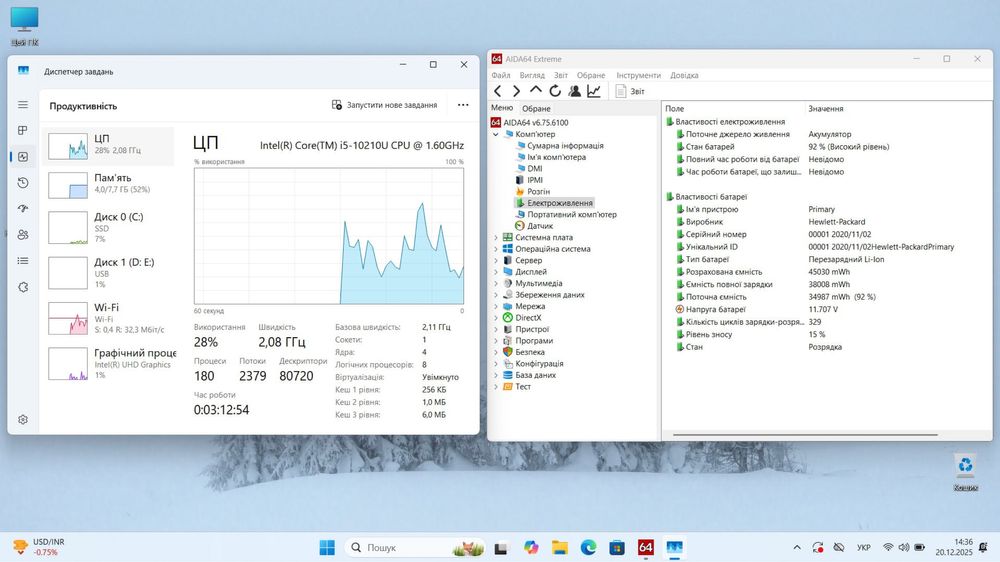Open File Explorer on taskbar
The image size is (1000, 562).
click(x=559, y=547)
